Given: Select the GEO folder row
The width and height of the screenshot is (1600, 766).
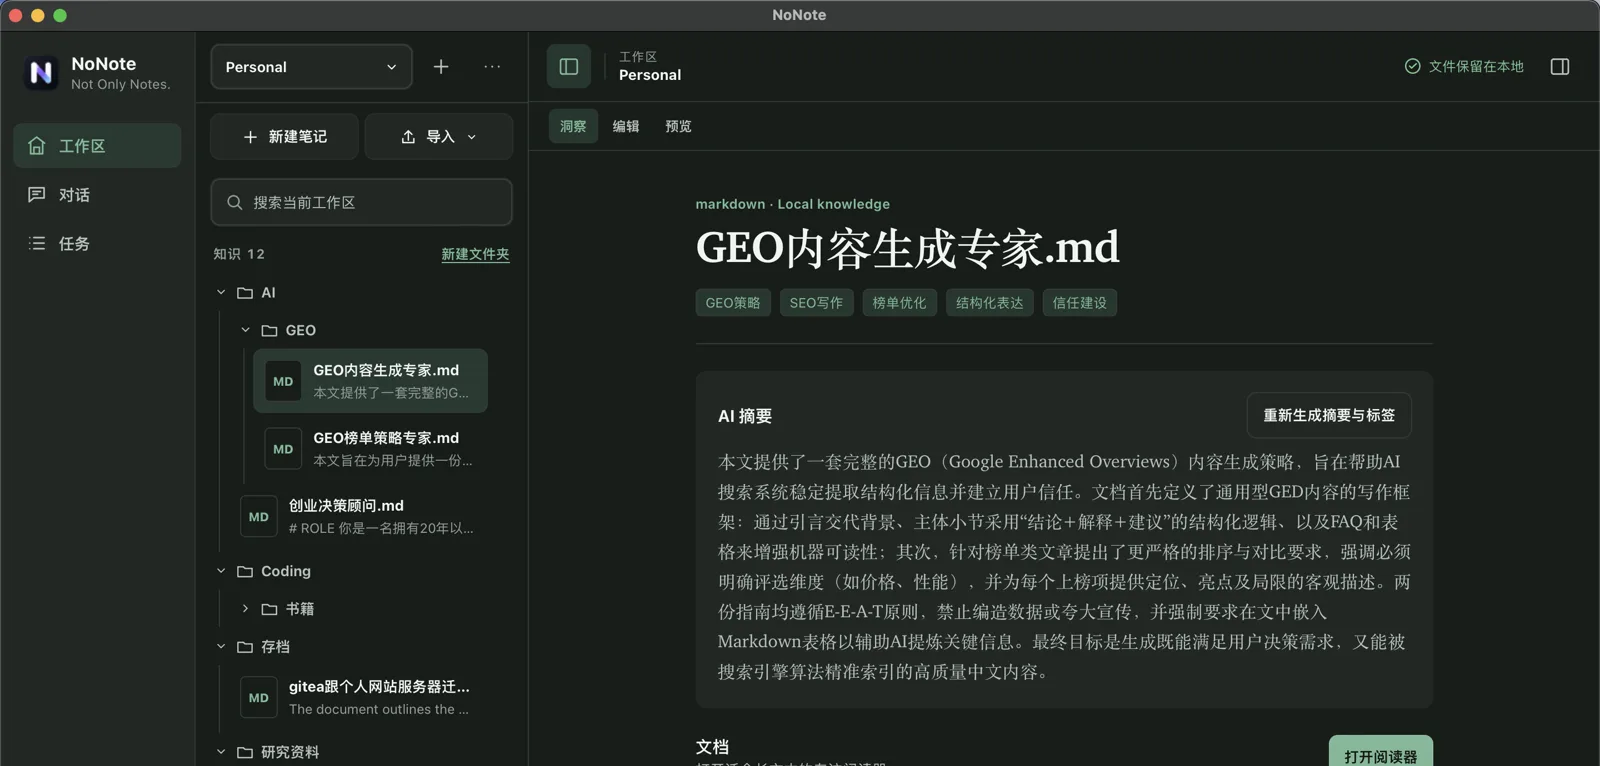Looking at the screenshot, I should pyautogui.click(x=374, y=330).
